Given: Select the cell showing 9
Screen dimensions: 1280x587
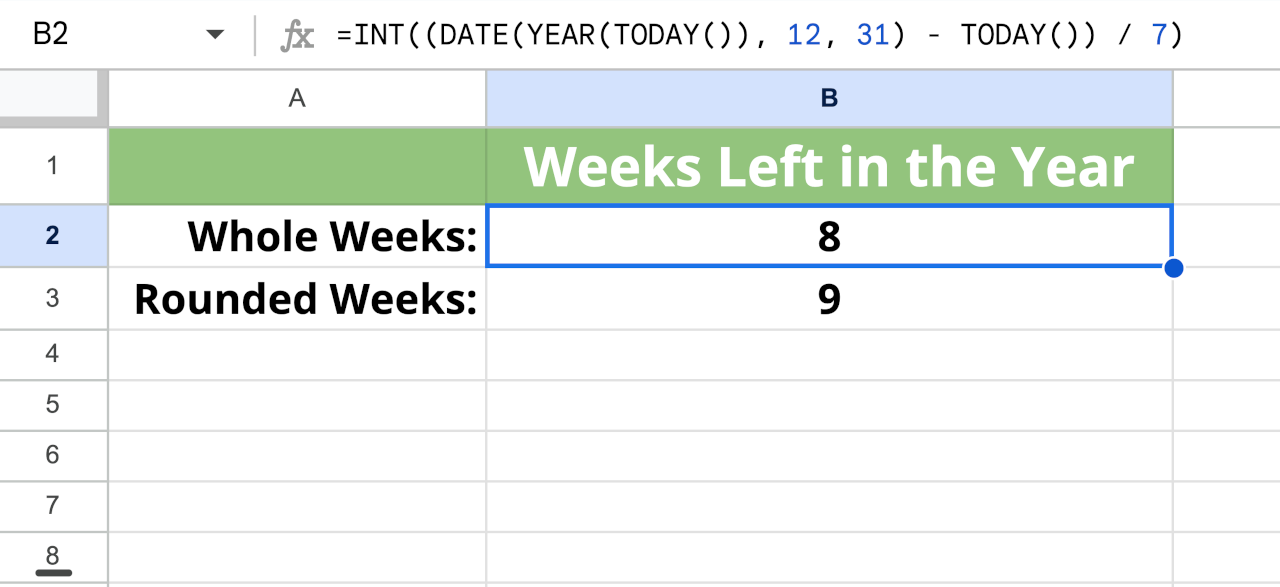Looking at the screenshot, I should (x=828, y=298).
